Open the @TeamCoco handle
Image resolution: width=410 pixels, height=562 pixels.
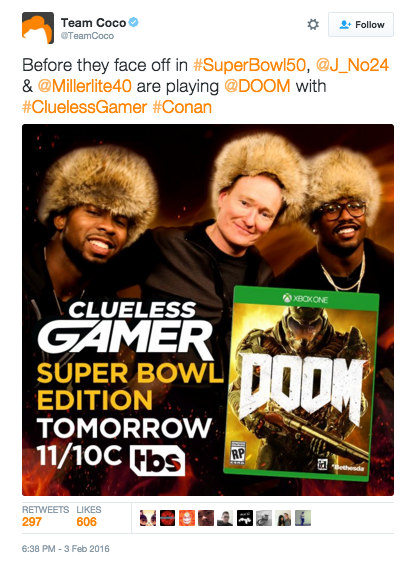coord(87,36)
